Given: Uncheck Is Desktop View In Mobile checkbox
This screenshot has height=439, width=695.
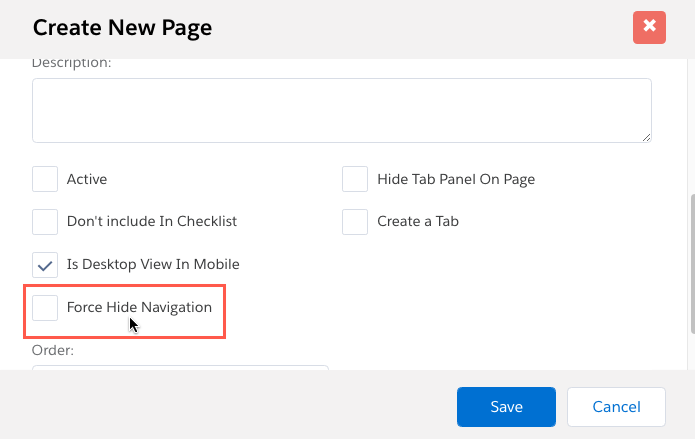Looking at the screenshot, I should 45,265.
